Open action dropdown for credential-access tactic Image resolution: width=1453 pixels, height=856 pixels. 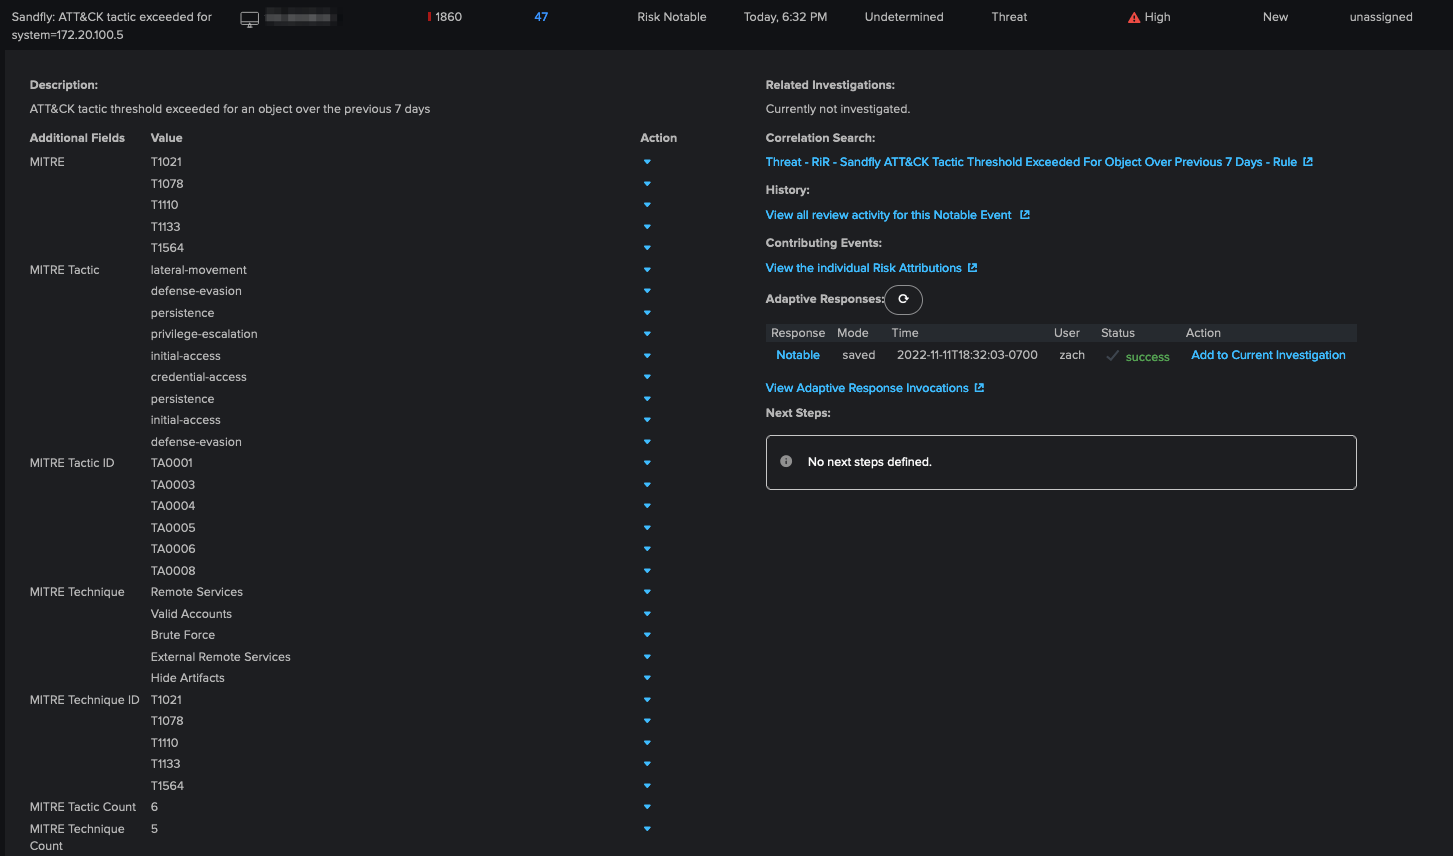(647, 377)
